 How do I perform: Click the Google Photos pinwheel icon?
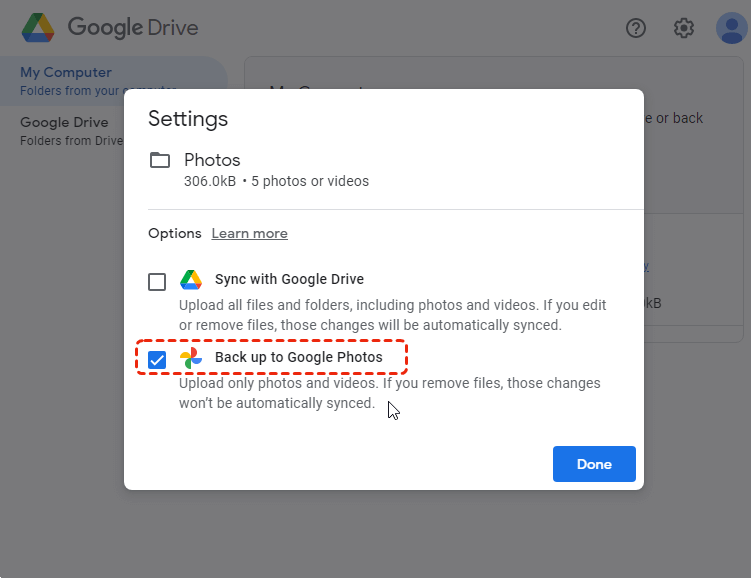point(191,358)
